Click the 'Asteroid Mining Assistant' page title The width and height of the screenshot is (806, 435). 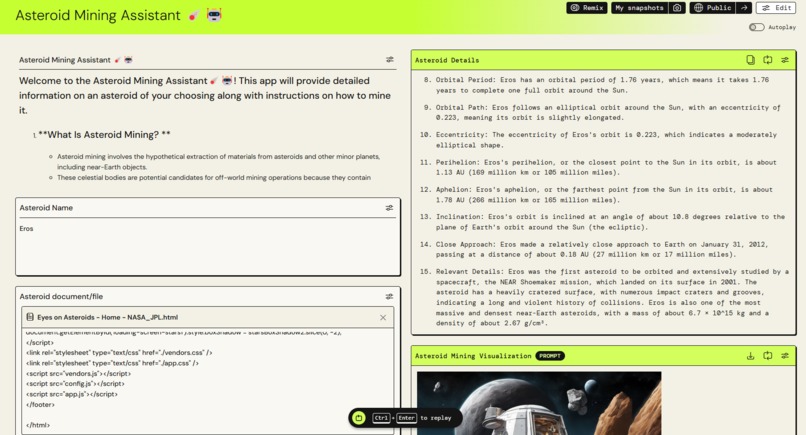click(x=98, y=15)
